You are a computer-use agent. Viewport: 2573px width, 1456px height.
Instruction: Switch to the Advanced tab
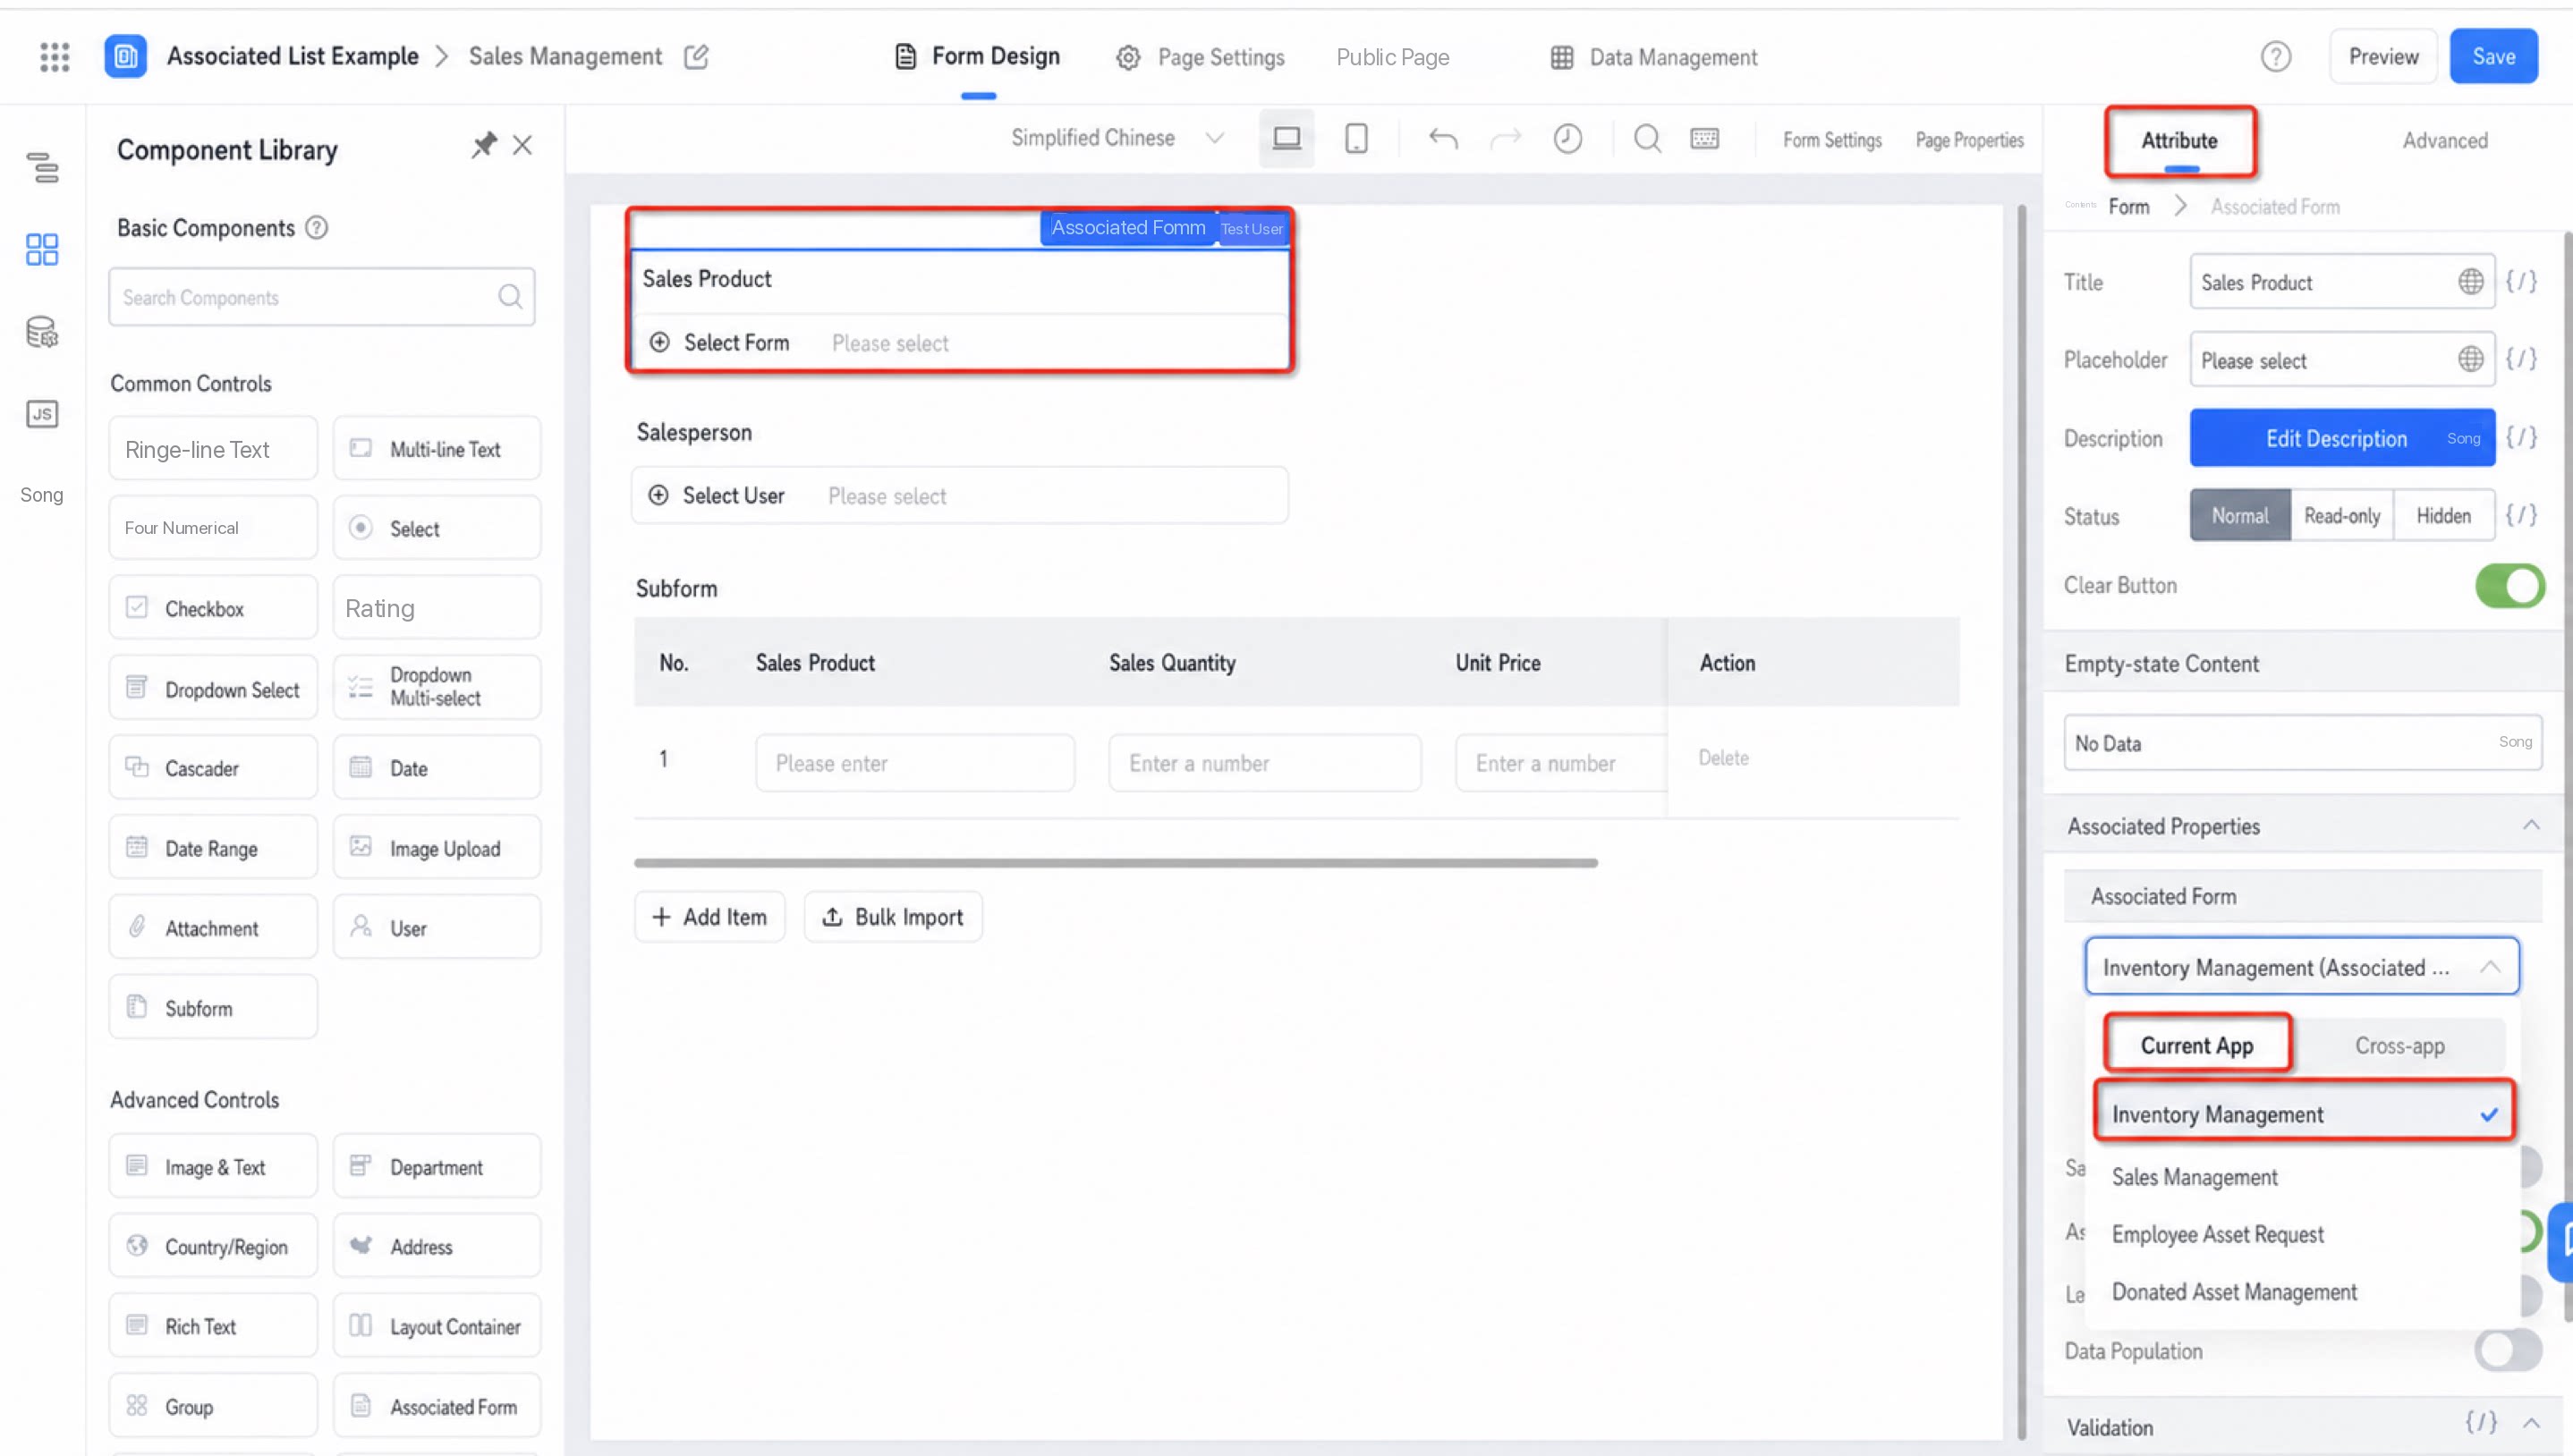click(2444, 141)
